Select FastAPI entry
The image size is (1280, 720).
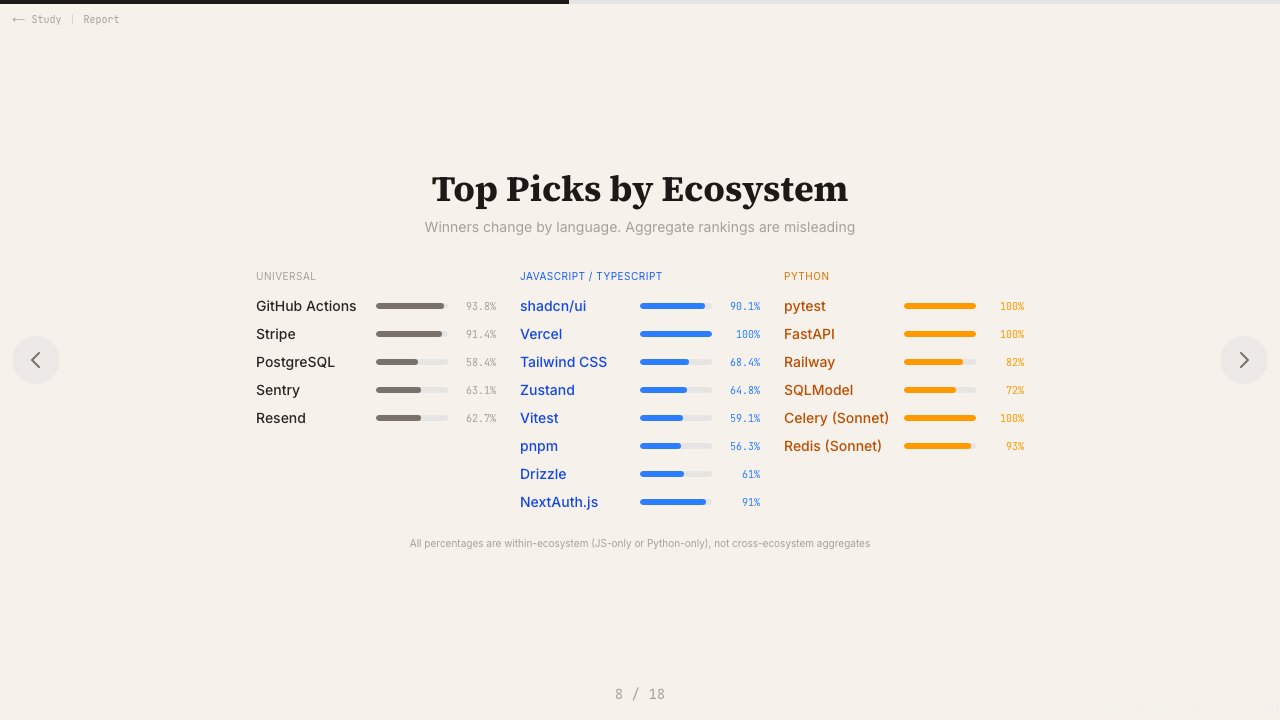tap(809, 334)
